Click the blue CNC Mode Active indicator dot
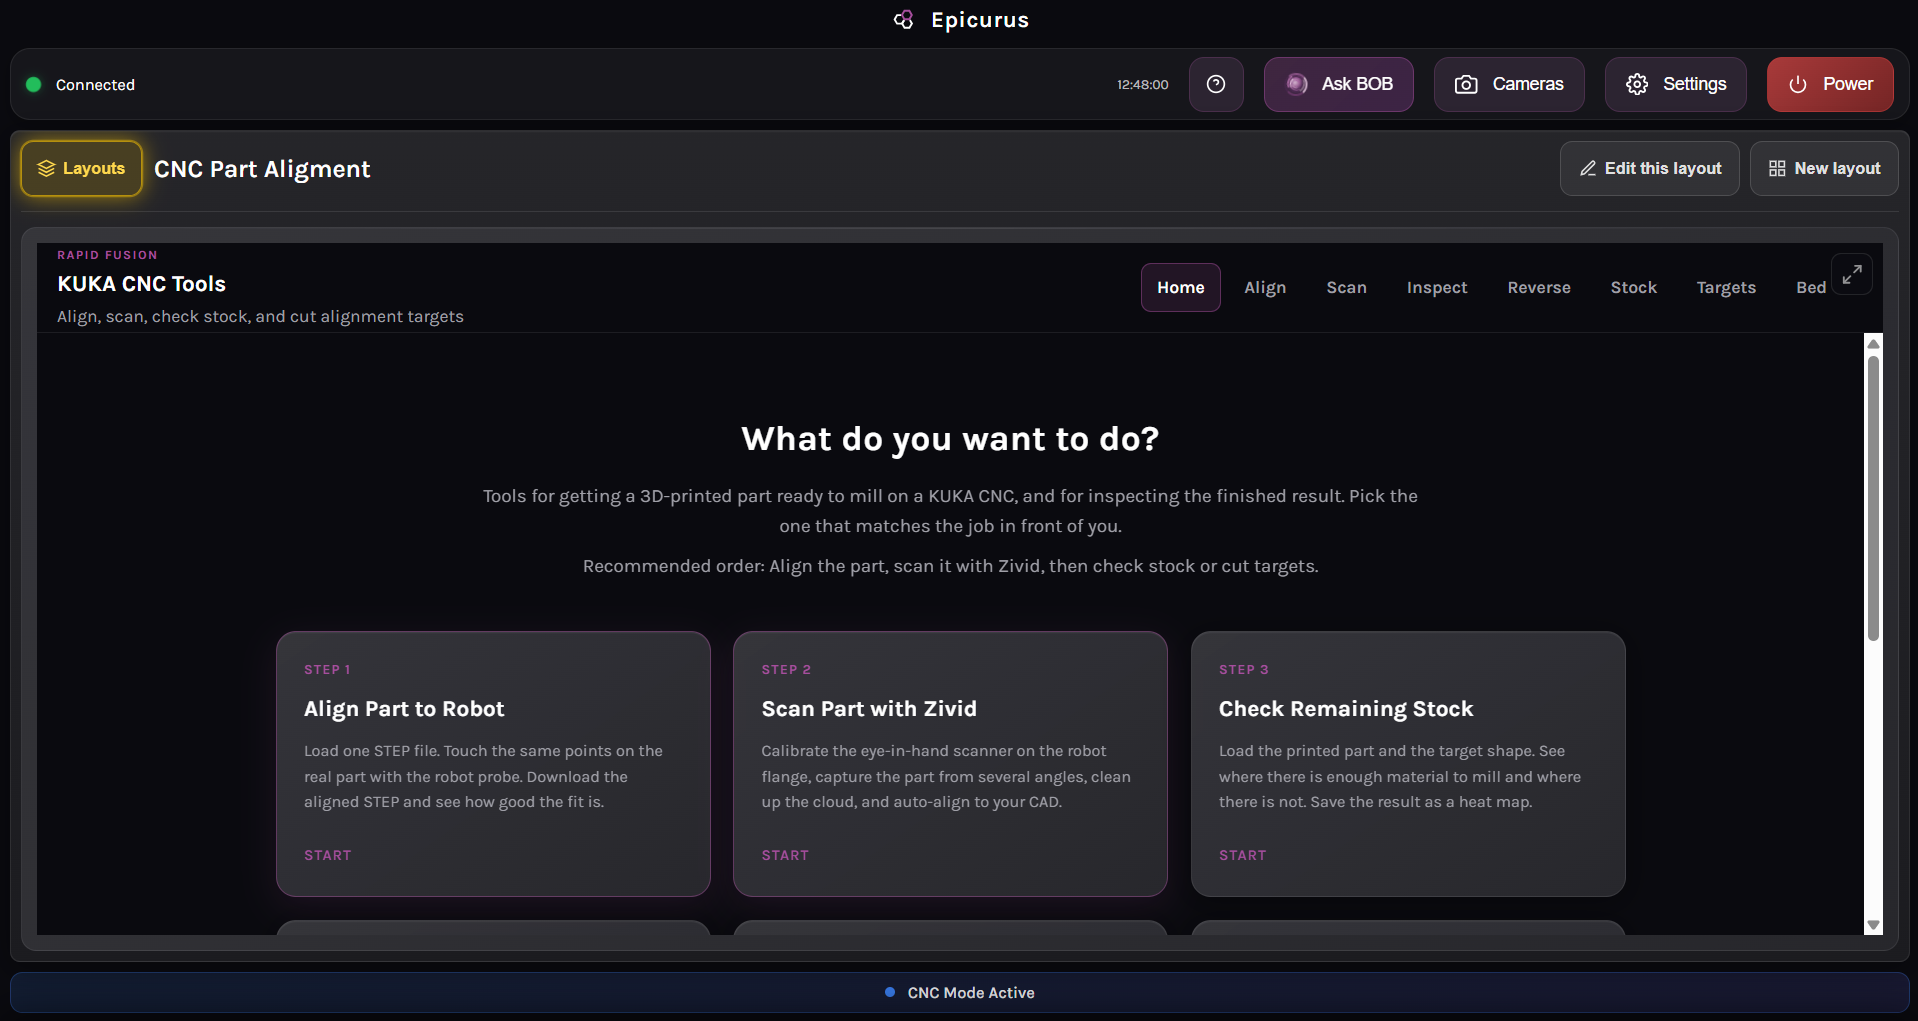Screen dimensions: 1918x1021 click(890, 992)
